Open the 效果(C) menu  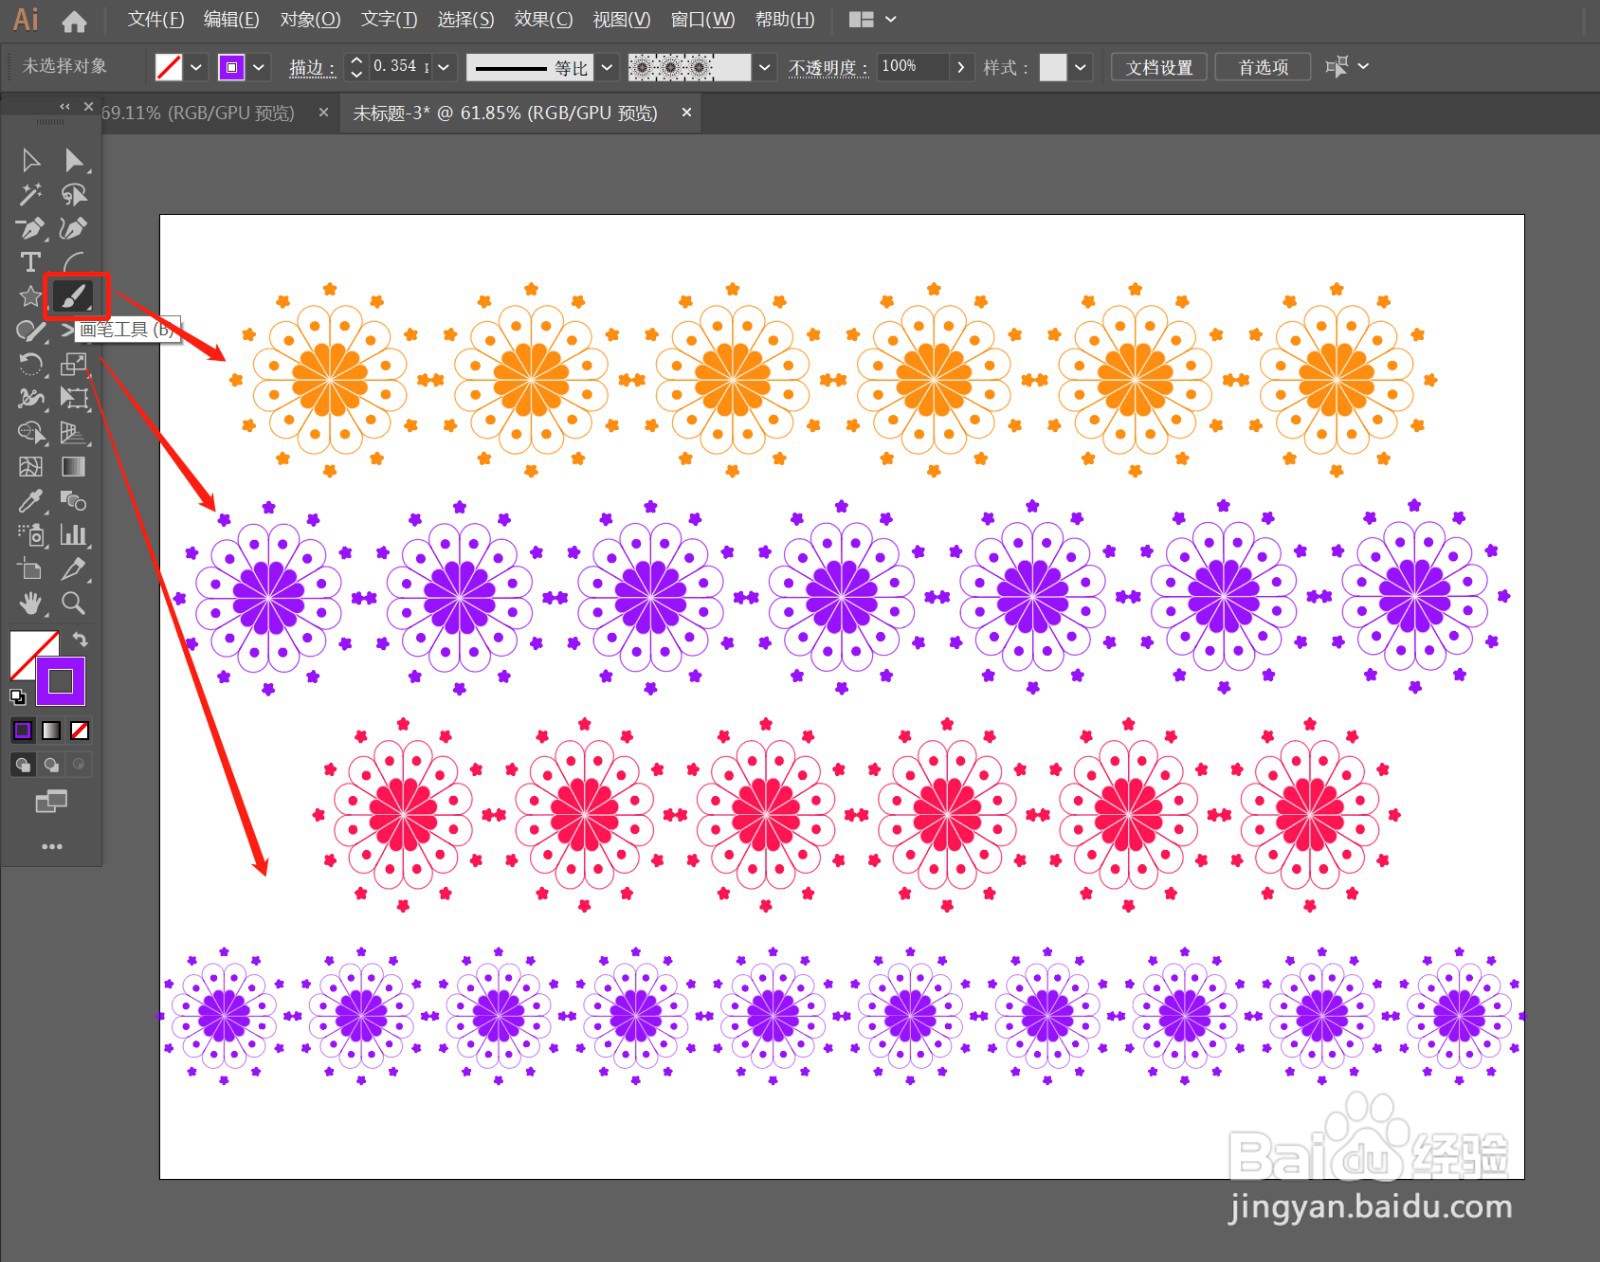[543, 19]
